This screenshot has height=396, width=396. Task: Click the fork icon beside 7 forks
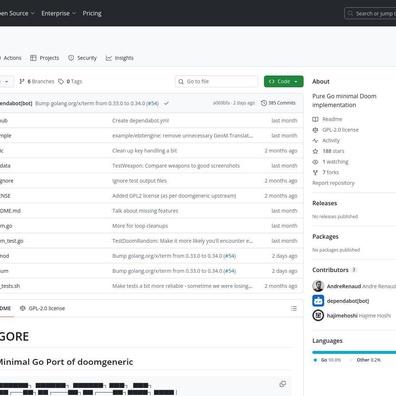coord(315,172)
